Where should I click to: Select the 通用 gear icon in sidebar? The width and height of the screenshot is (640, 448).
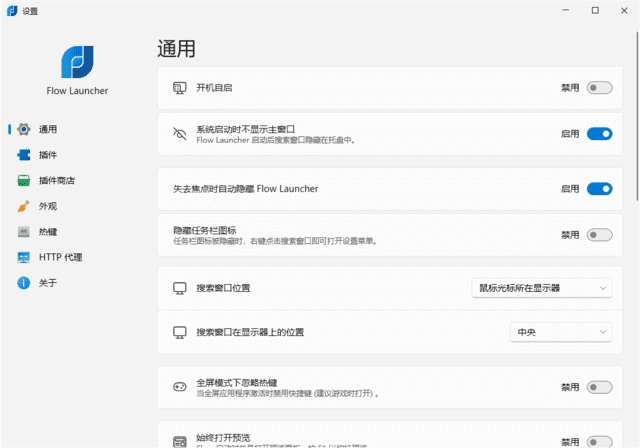[x=24, y=129]
